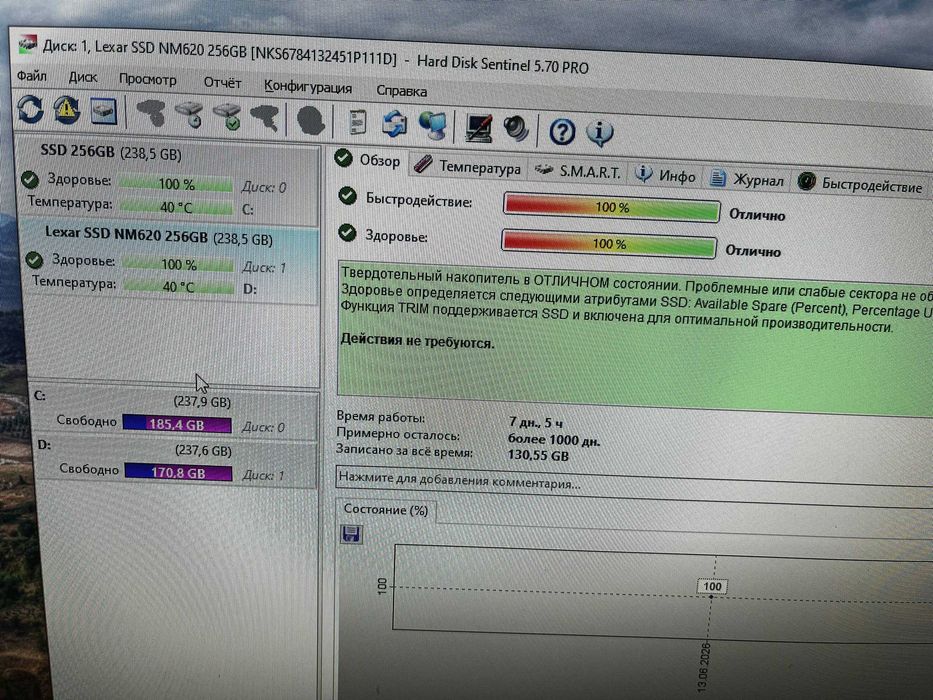
Task: Open the Файл menu
Action: (32, 76)
